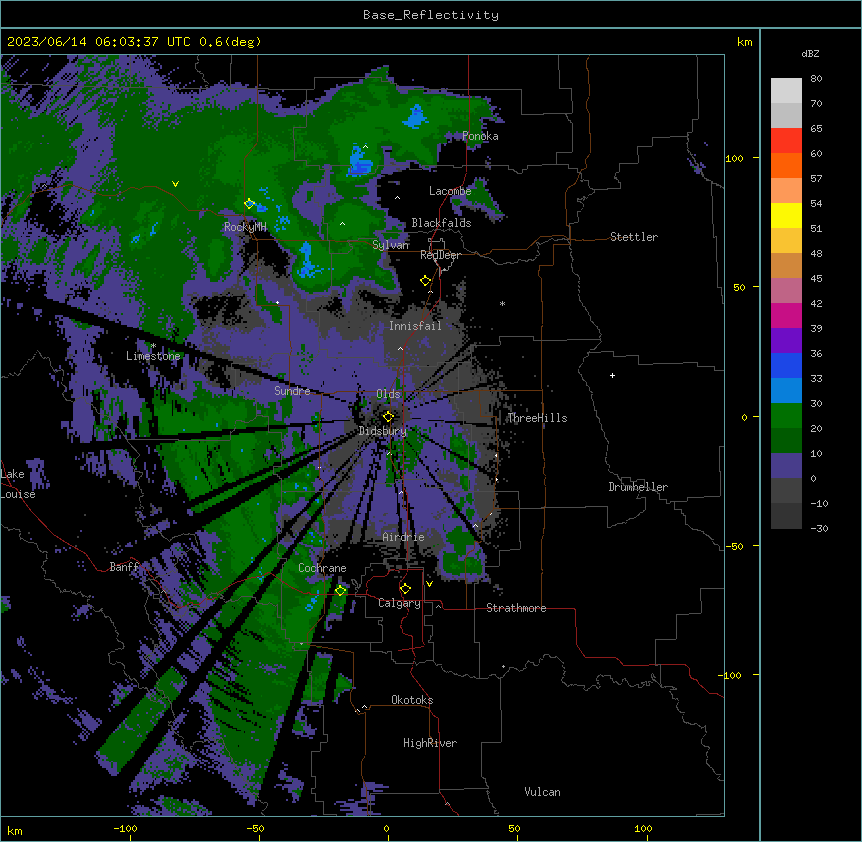The width and height of the screenshot is (862, 842).
Task: Click the white asterisk marker east of Innisfail
Action: pyautogui.click(x=502, y=303)
